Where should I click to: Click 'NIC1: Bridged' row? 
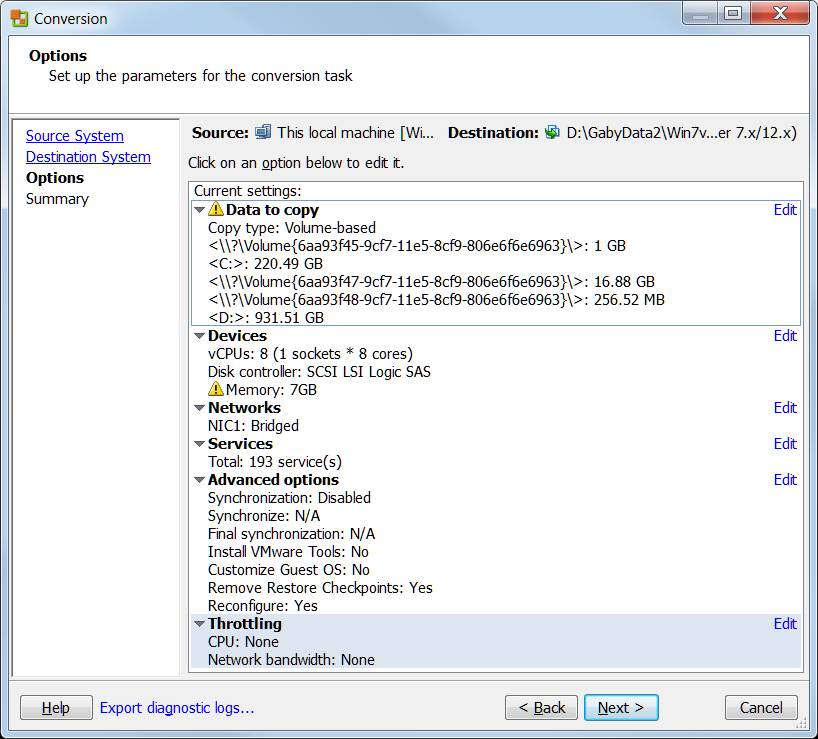253,426
